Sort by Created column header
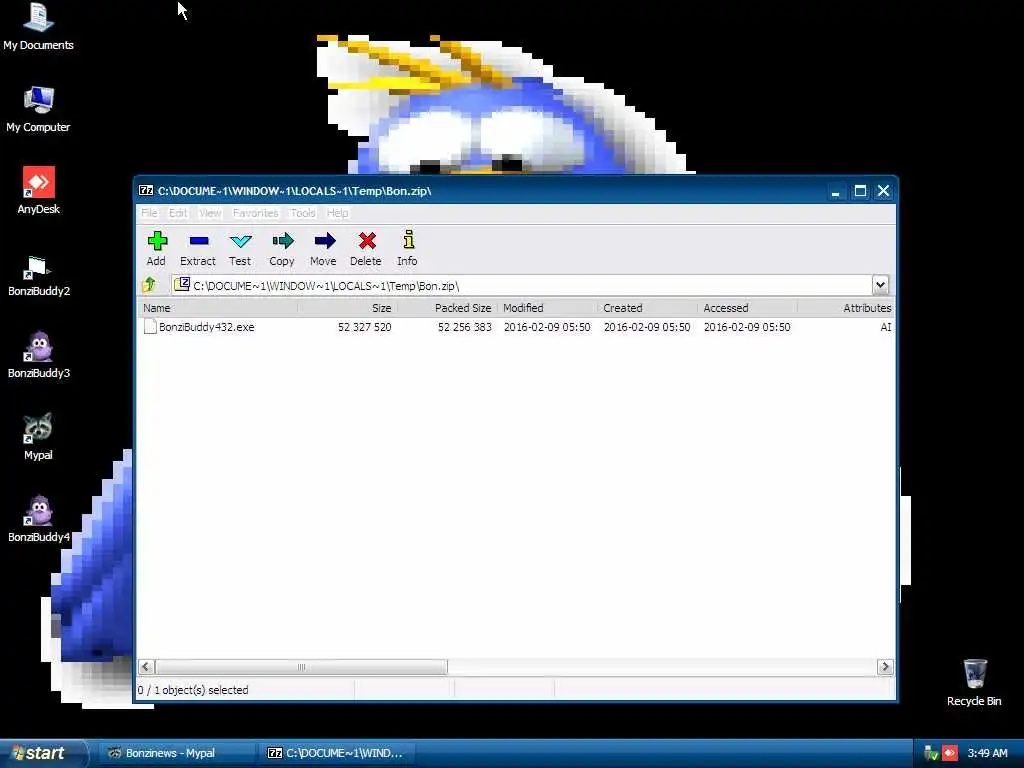The height and width of the screenshot is (768, 1024). (x=647, y=308)
